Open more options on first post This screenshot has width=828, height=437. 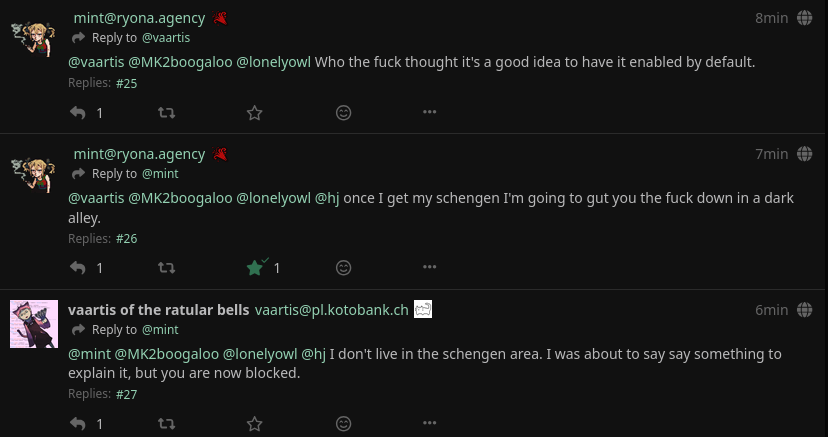tap(429, 112)
